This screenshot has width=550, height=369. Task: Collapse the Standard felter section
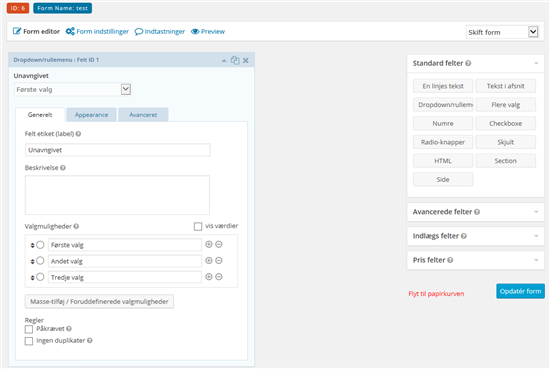(536, 63)
